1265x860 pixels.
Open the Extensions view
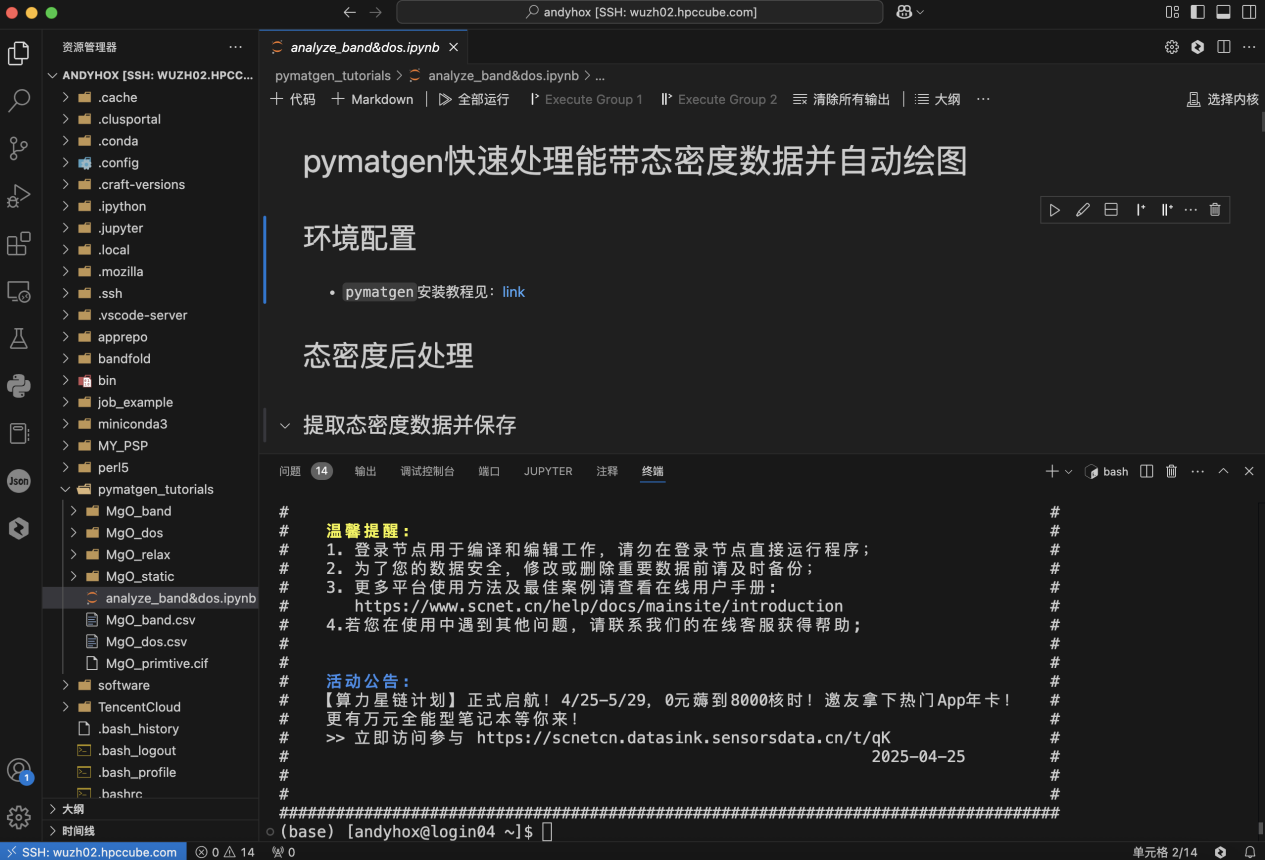pyautogui.click(x=19, y=243)
